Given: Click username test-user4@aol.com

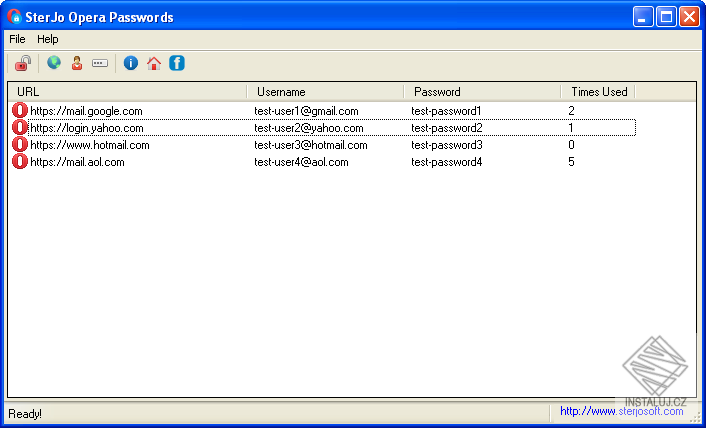Looking at the screenshot, I should pos(301,162).
